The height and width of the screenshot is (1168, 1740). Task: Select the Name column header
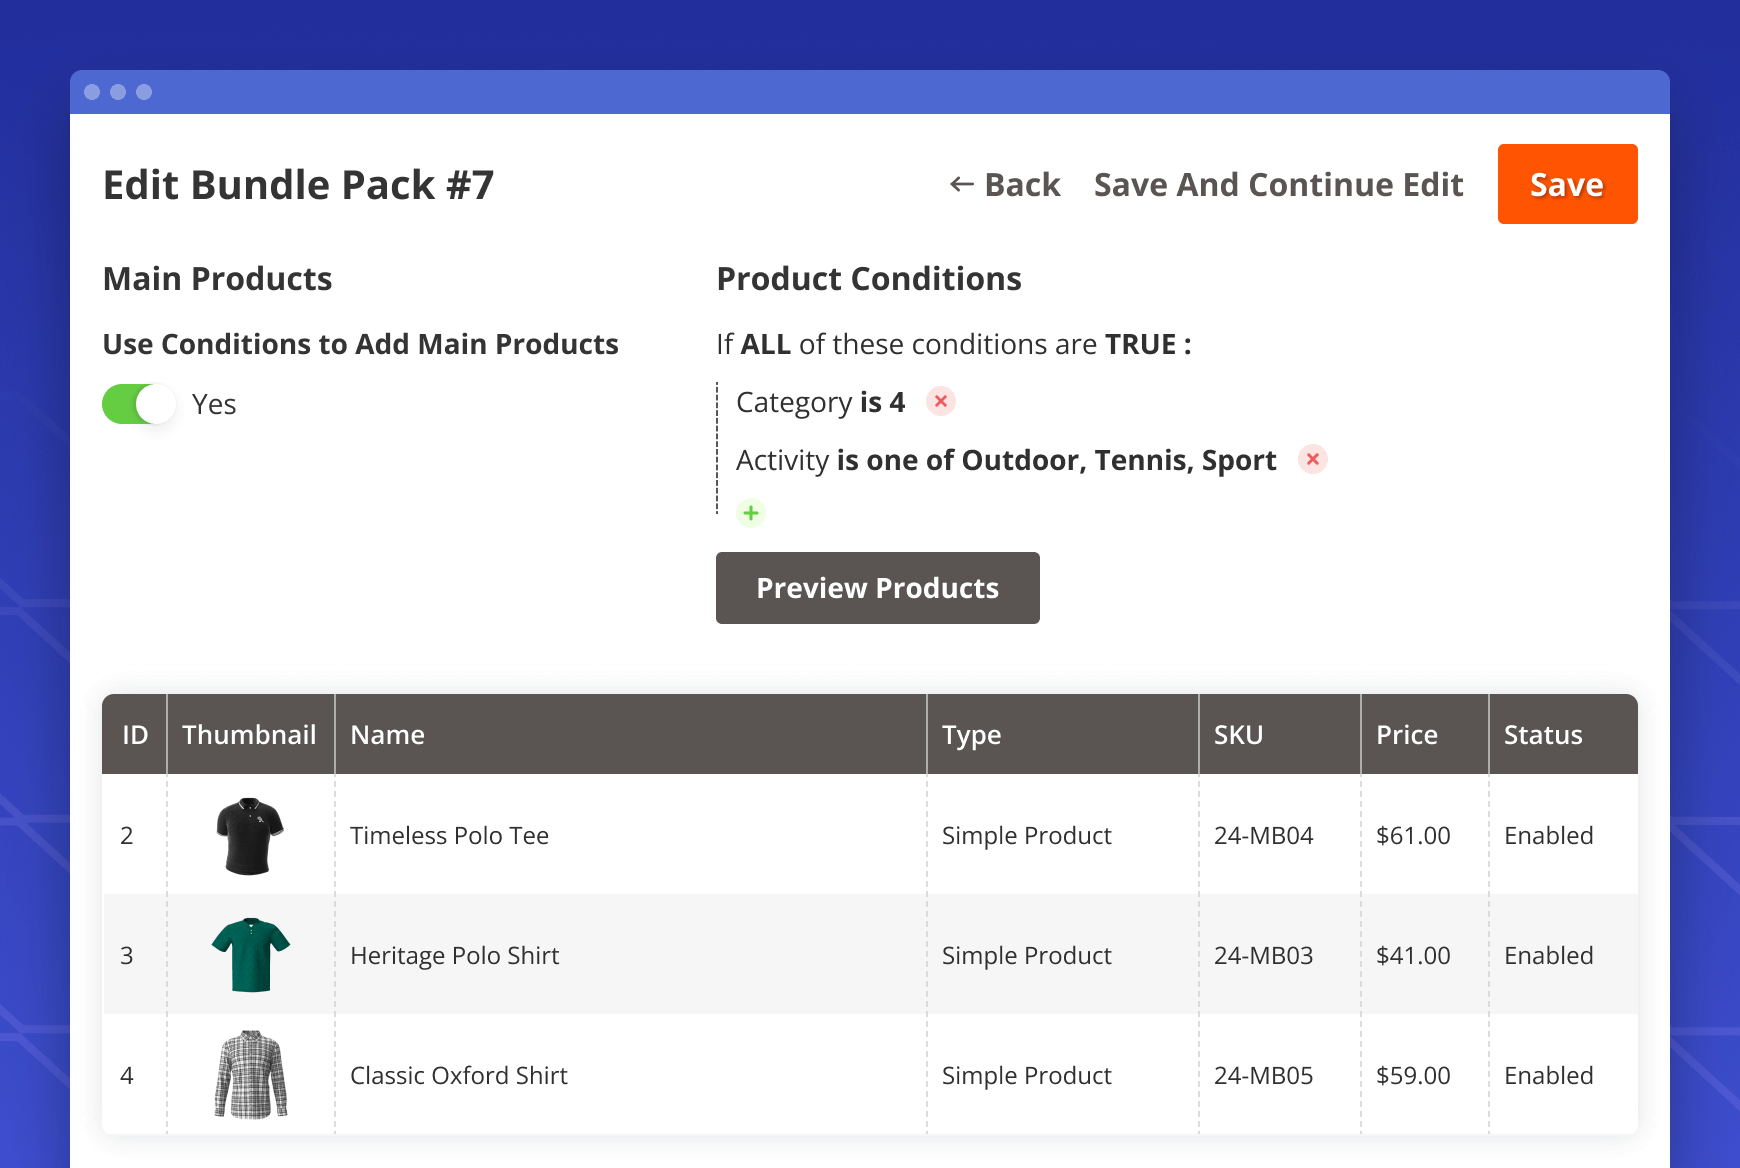(388, 734)
